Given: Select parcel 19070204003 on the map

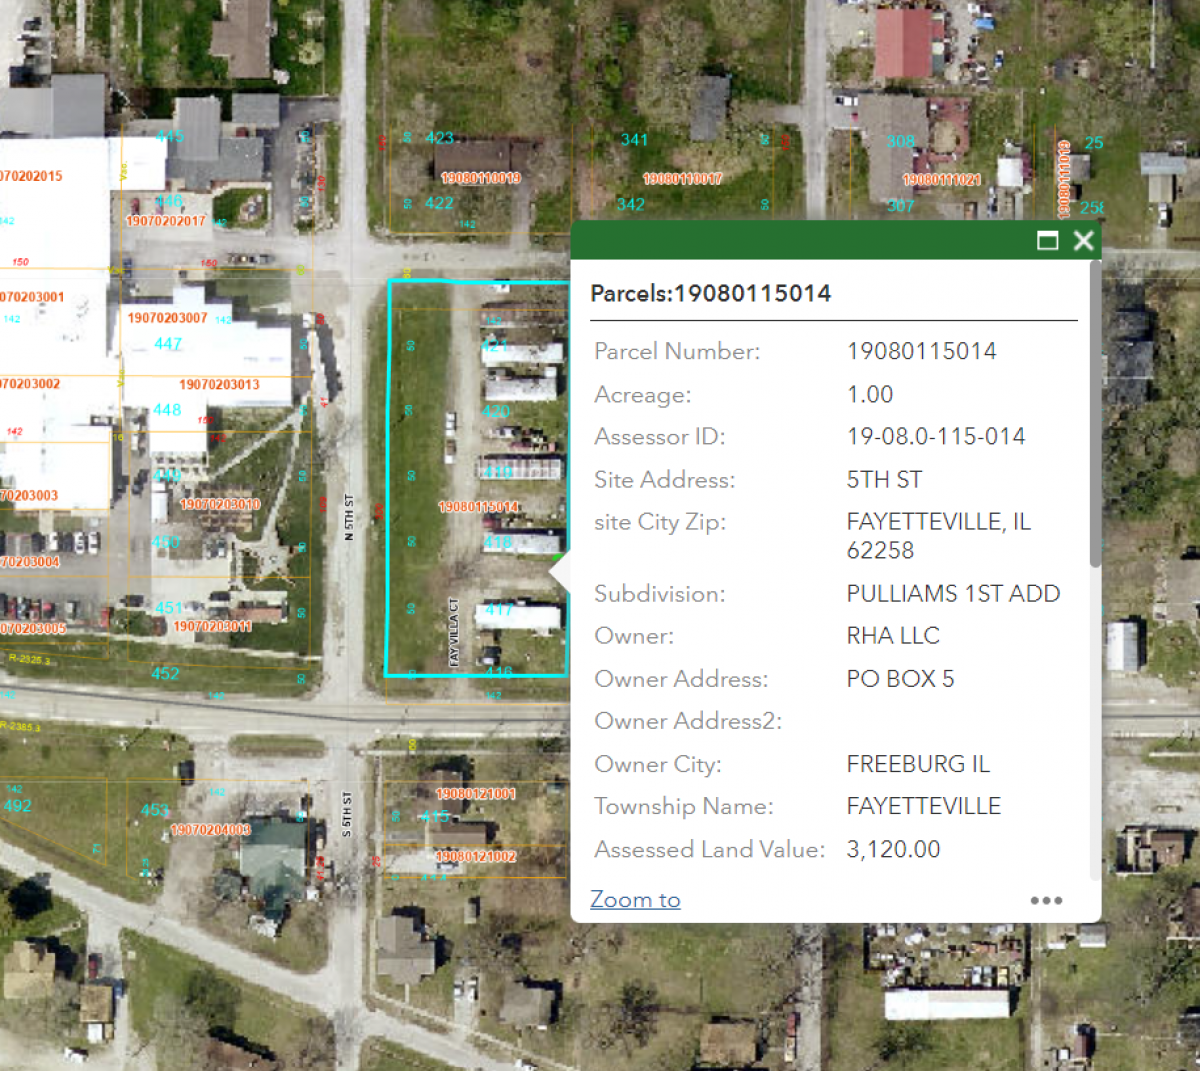Looking at the screenshot, I should click(210, 830).
